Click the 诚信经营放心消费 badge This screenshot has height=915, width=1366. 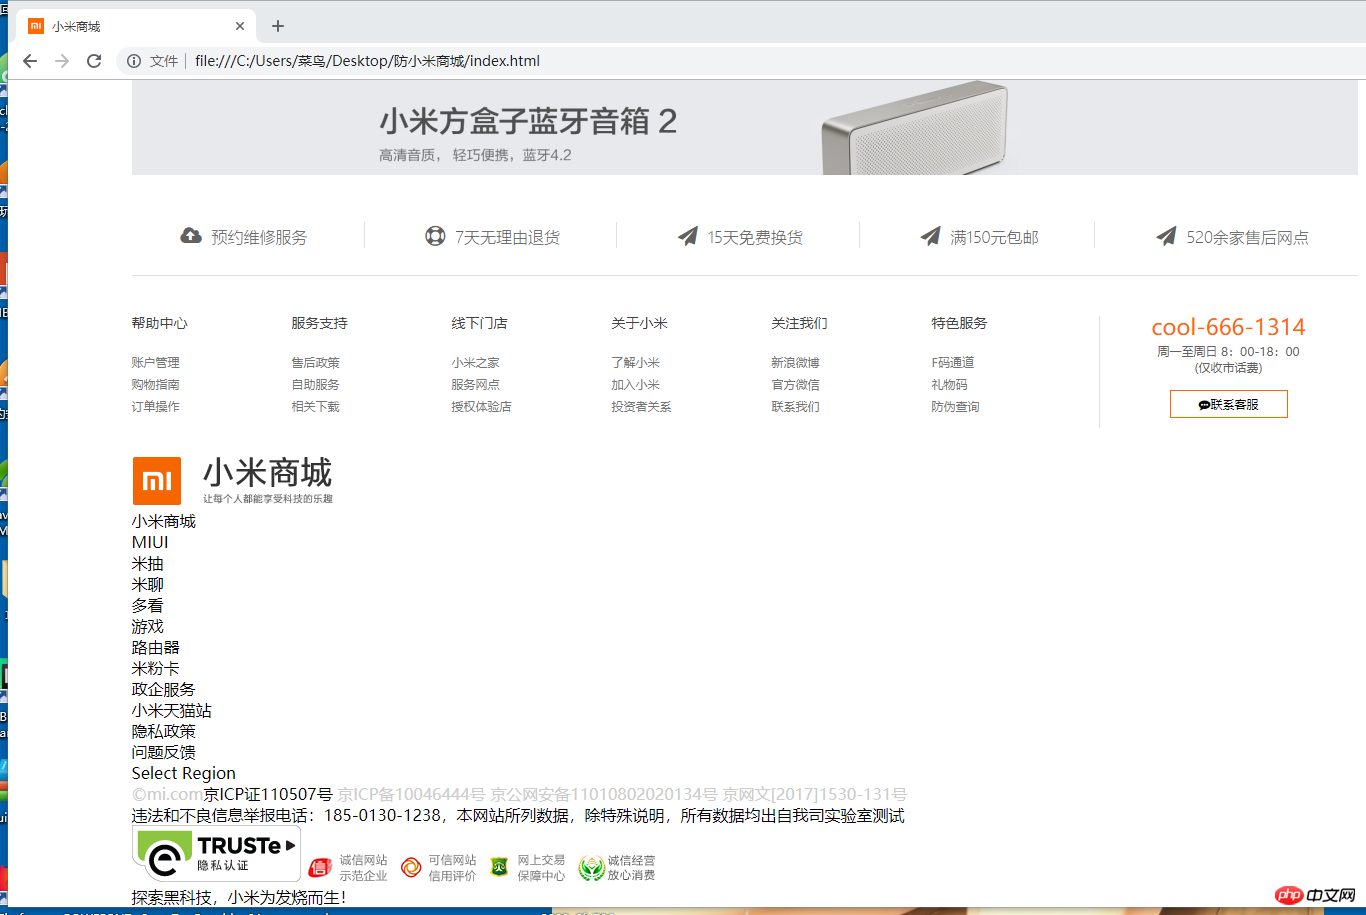(x=617, y=867)
